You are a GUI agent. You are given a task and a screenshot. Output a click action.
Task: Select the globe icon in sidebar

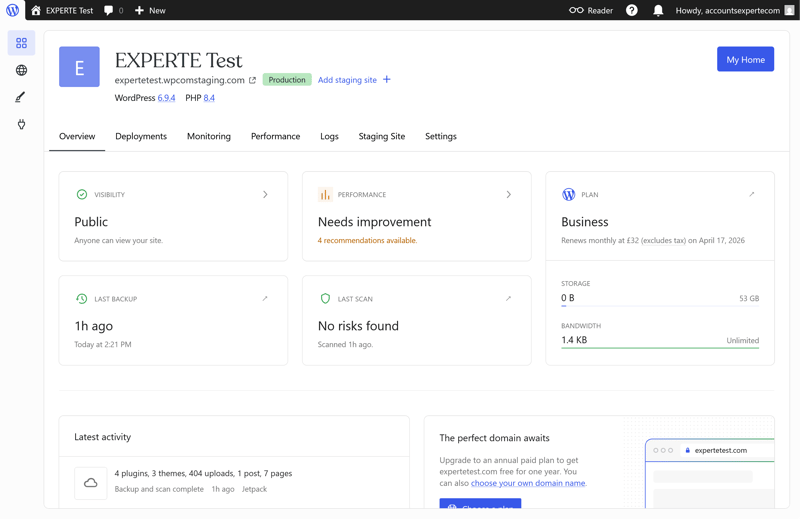[x=21, y=70]
